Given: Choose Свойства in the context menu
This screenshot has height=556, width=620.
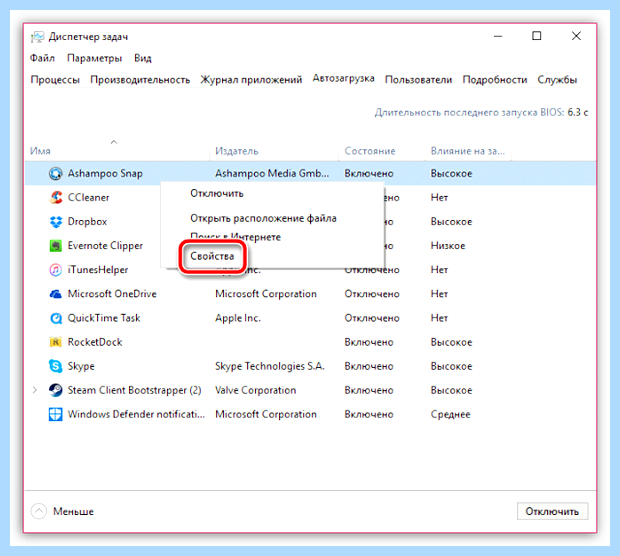Looking at the screenshot, I should 212,256.
